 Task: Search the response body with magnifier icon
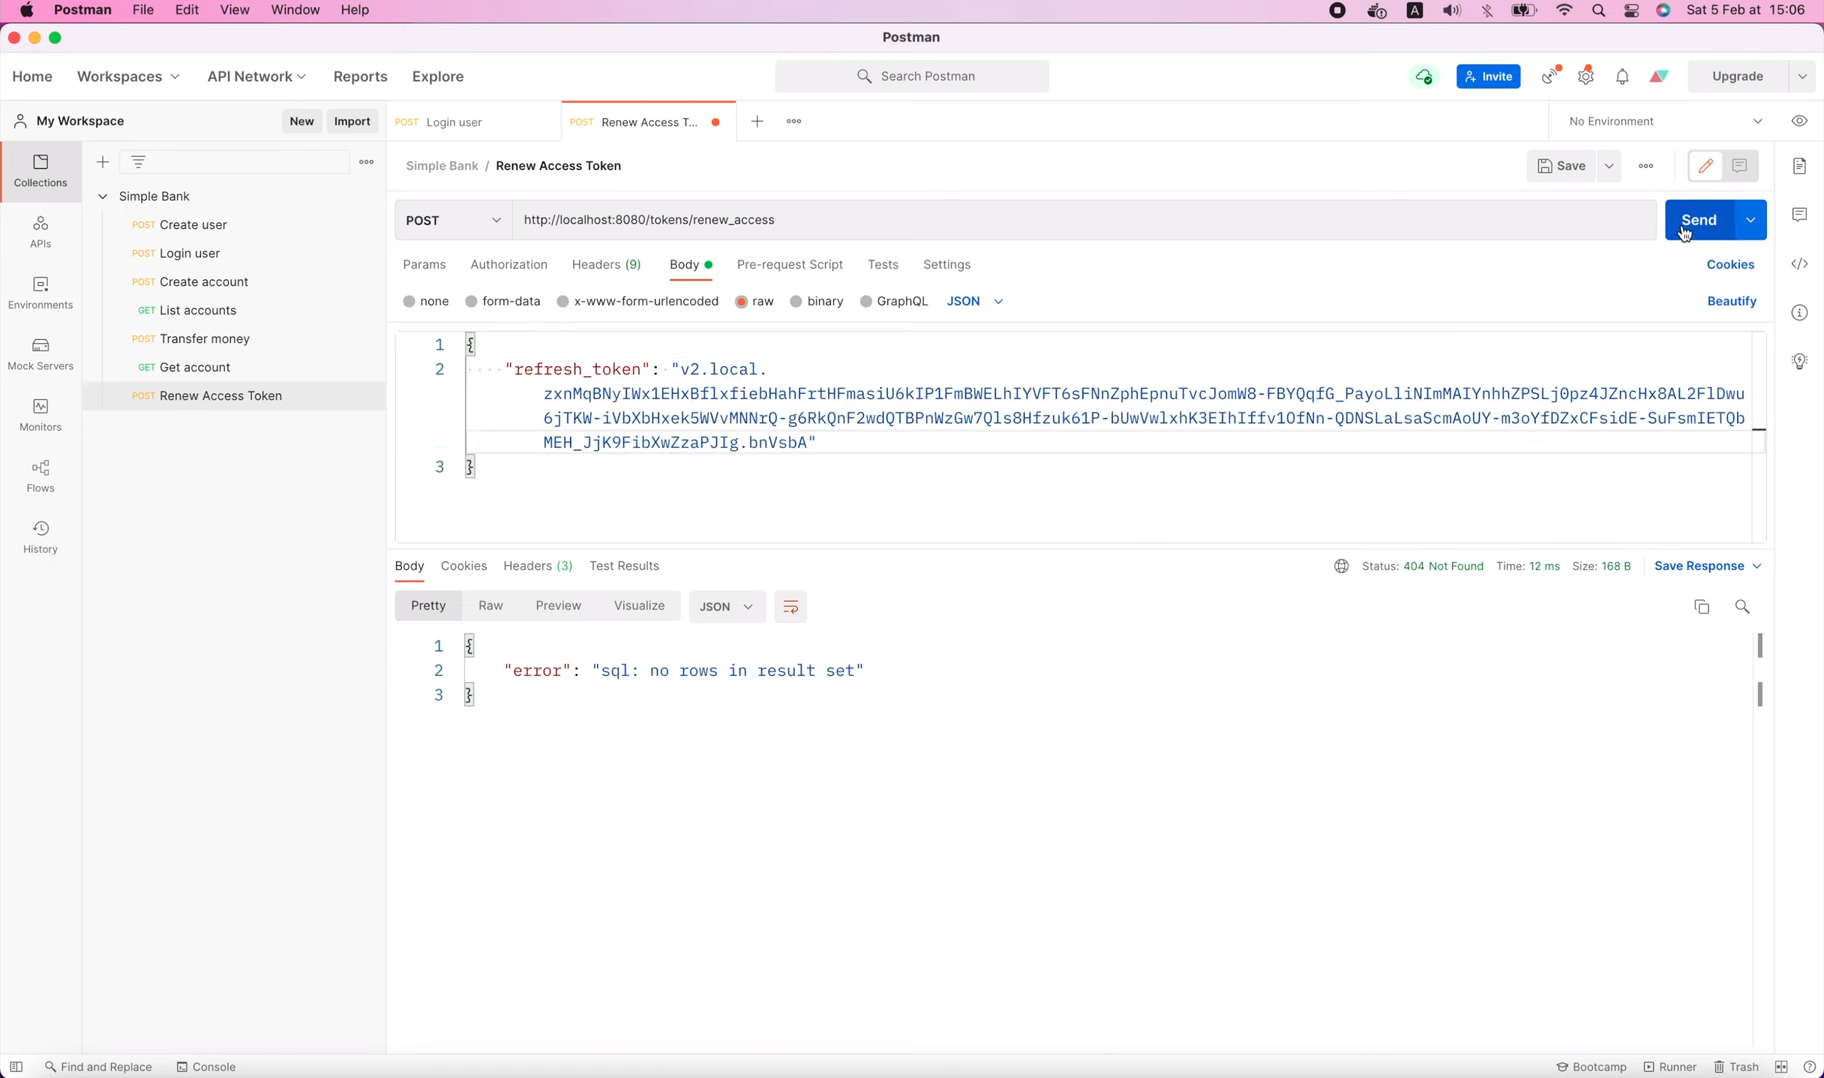coord(1743,607)
